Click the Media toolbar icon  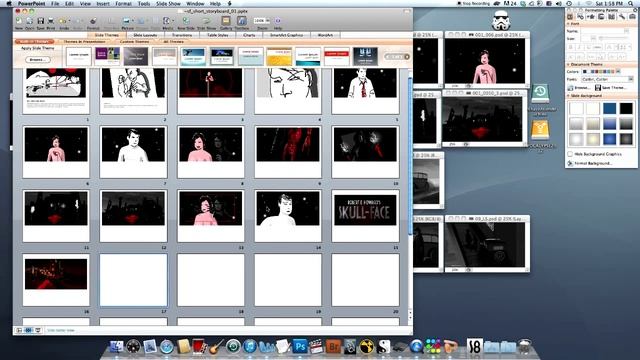167,21
